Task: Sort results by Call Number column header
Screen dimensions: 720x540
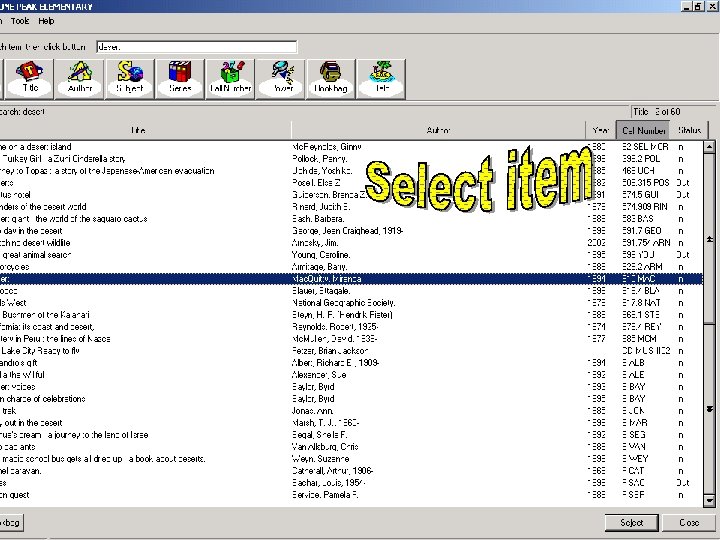Action: (644, 130)
